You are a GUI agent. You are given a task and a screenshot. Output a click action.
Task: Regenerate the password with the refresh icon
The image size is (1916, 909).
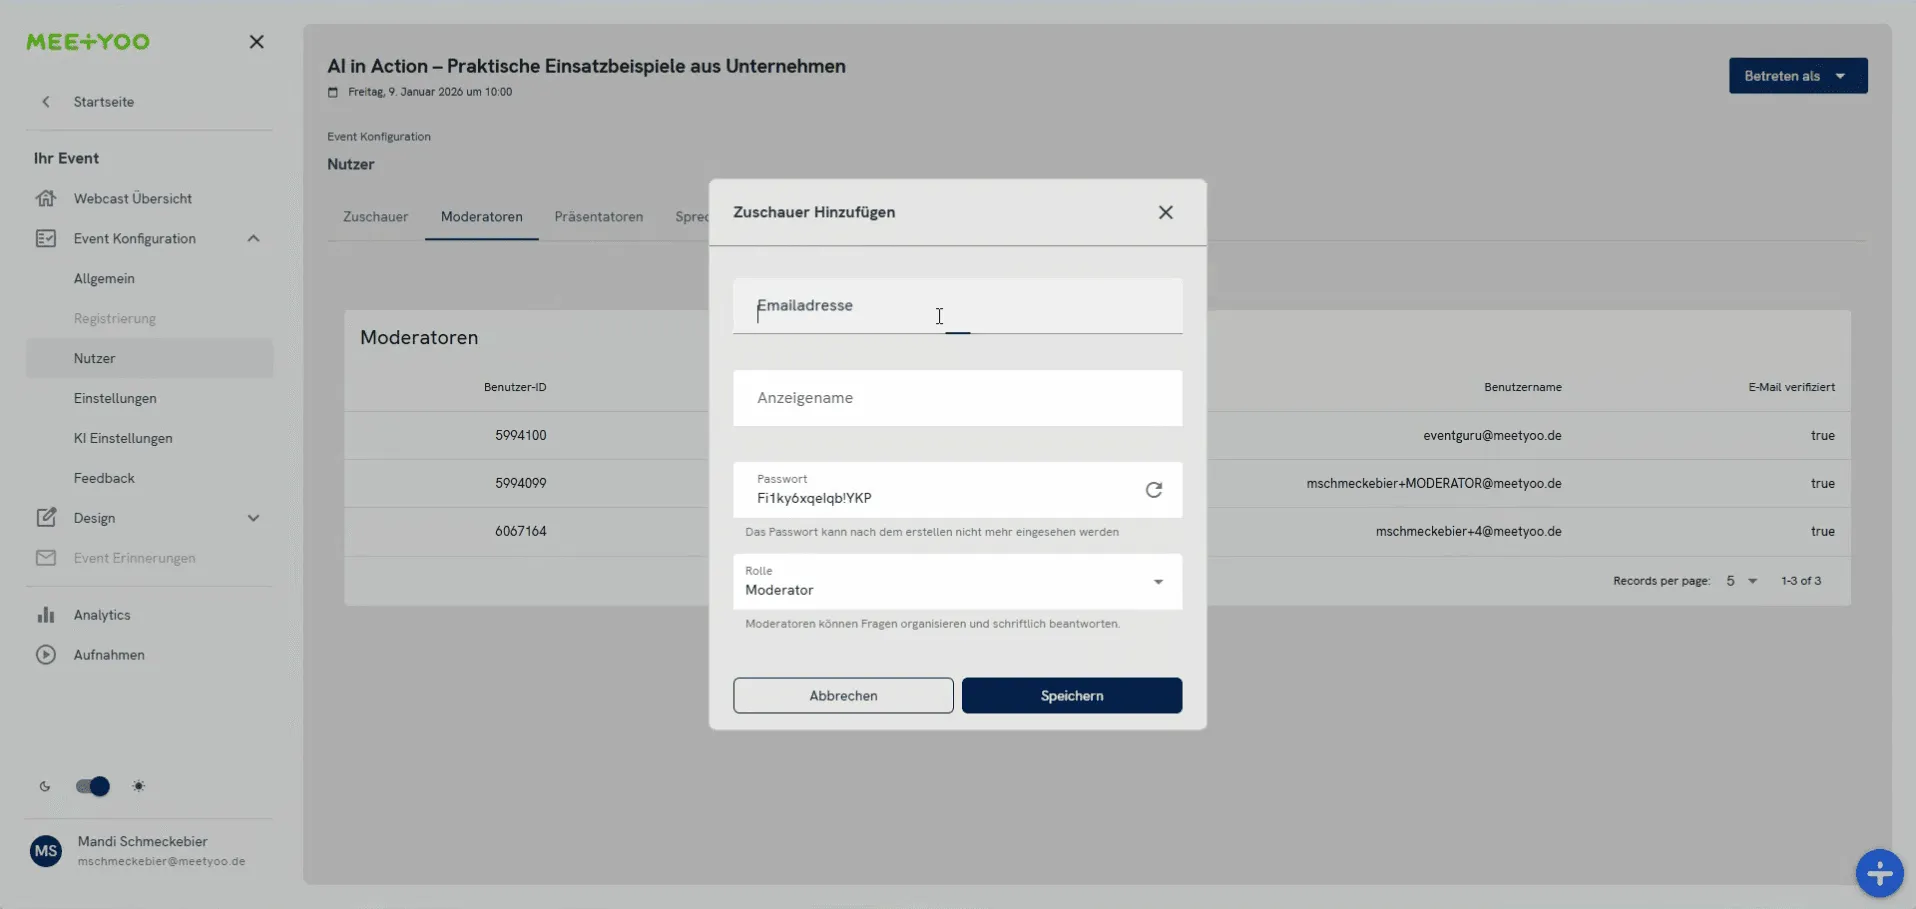coord(1155,489)
